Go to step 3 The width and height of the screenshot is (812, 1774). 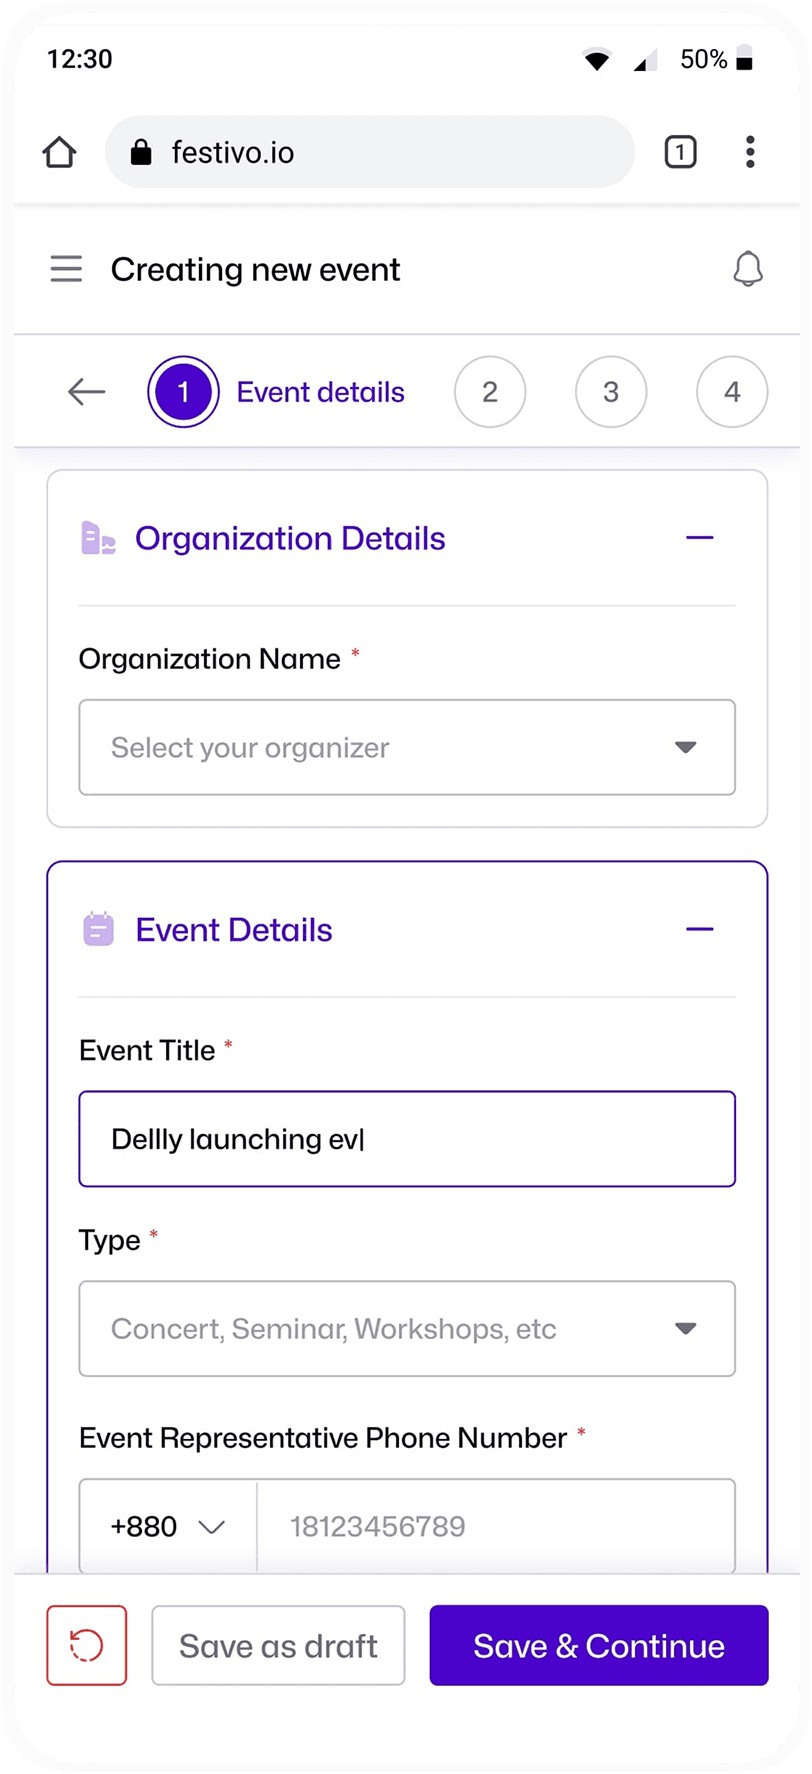pyautogui.click(x=611, y=392)
